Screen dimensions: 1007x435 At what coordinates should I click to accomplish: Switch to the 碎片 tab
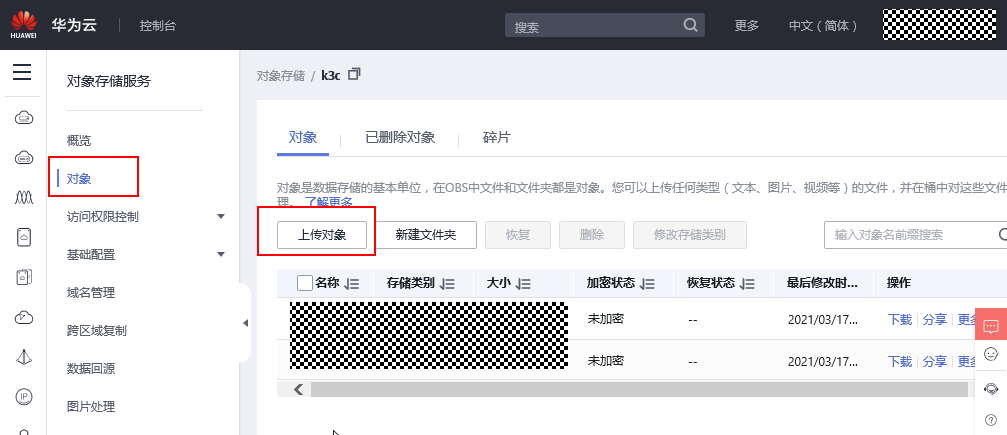click(x=496, y=138)
